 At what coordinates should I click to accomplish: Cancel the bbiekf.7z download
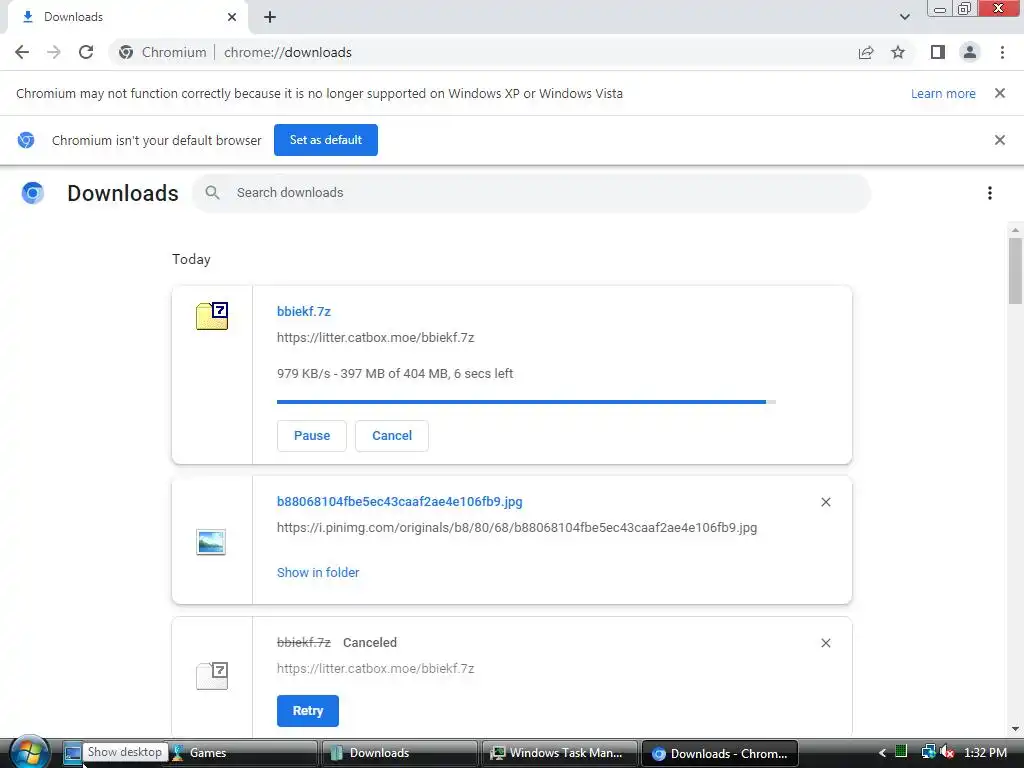392,436
